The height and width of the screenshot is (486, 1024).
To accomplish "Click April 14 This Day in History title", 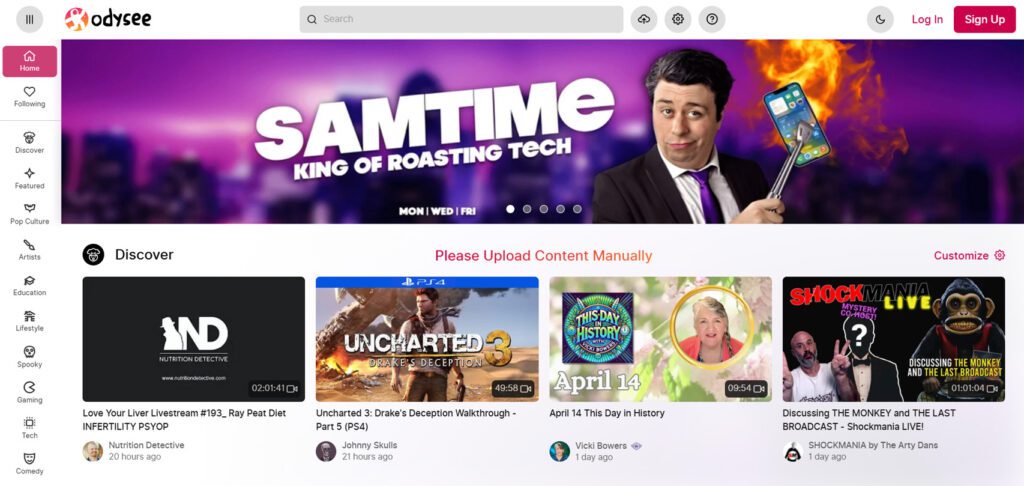I will click(607, 413).
